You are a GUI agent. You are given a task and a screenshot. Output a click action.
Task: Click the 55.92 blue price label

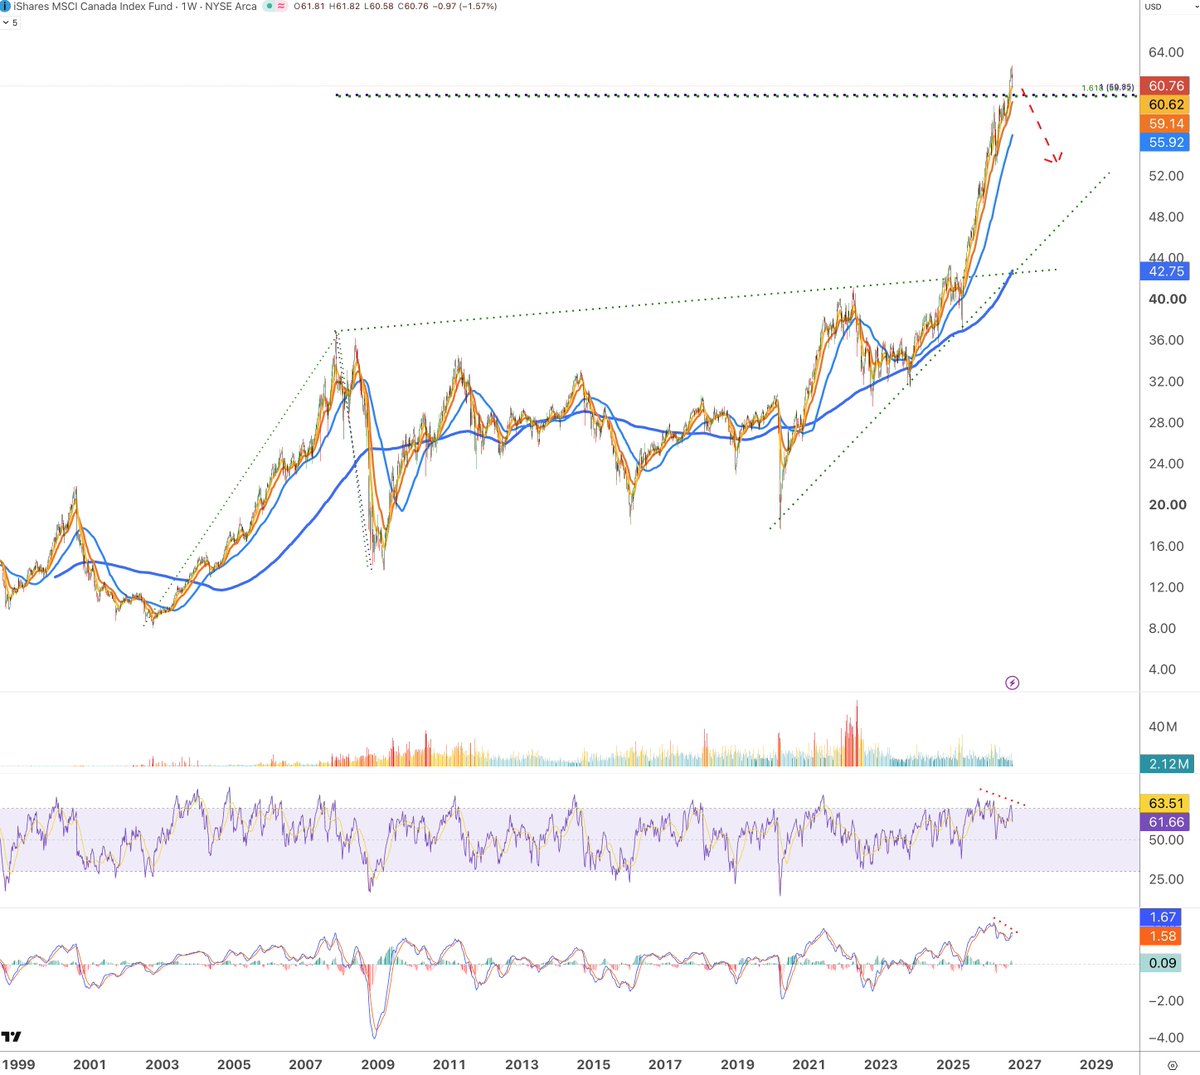[1166, 143]
